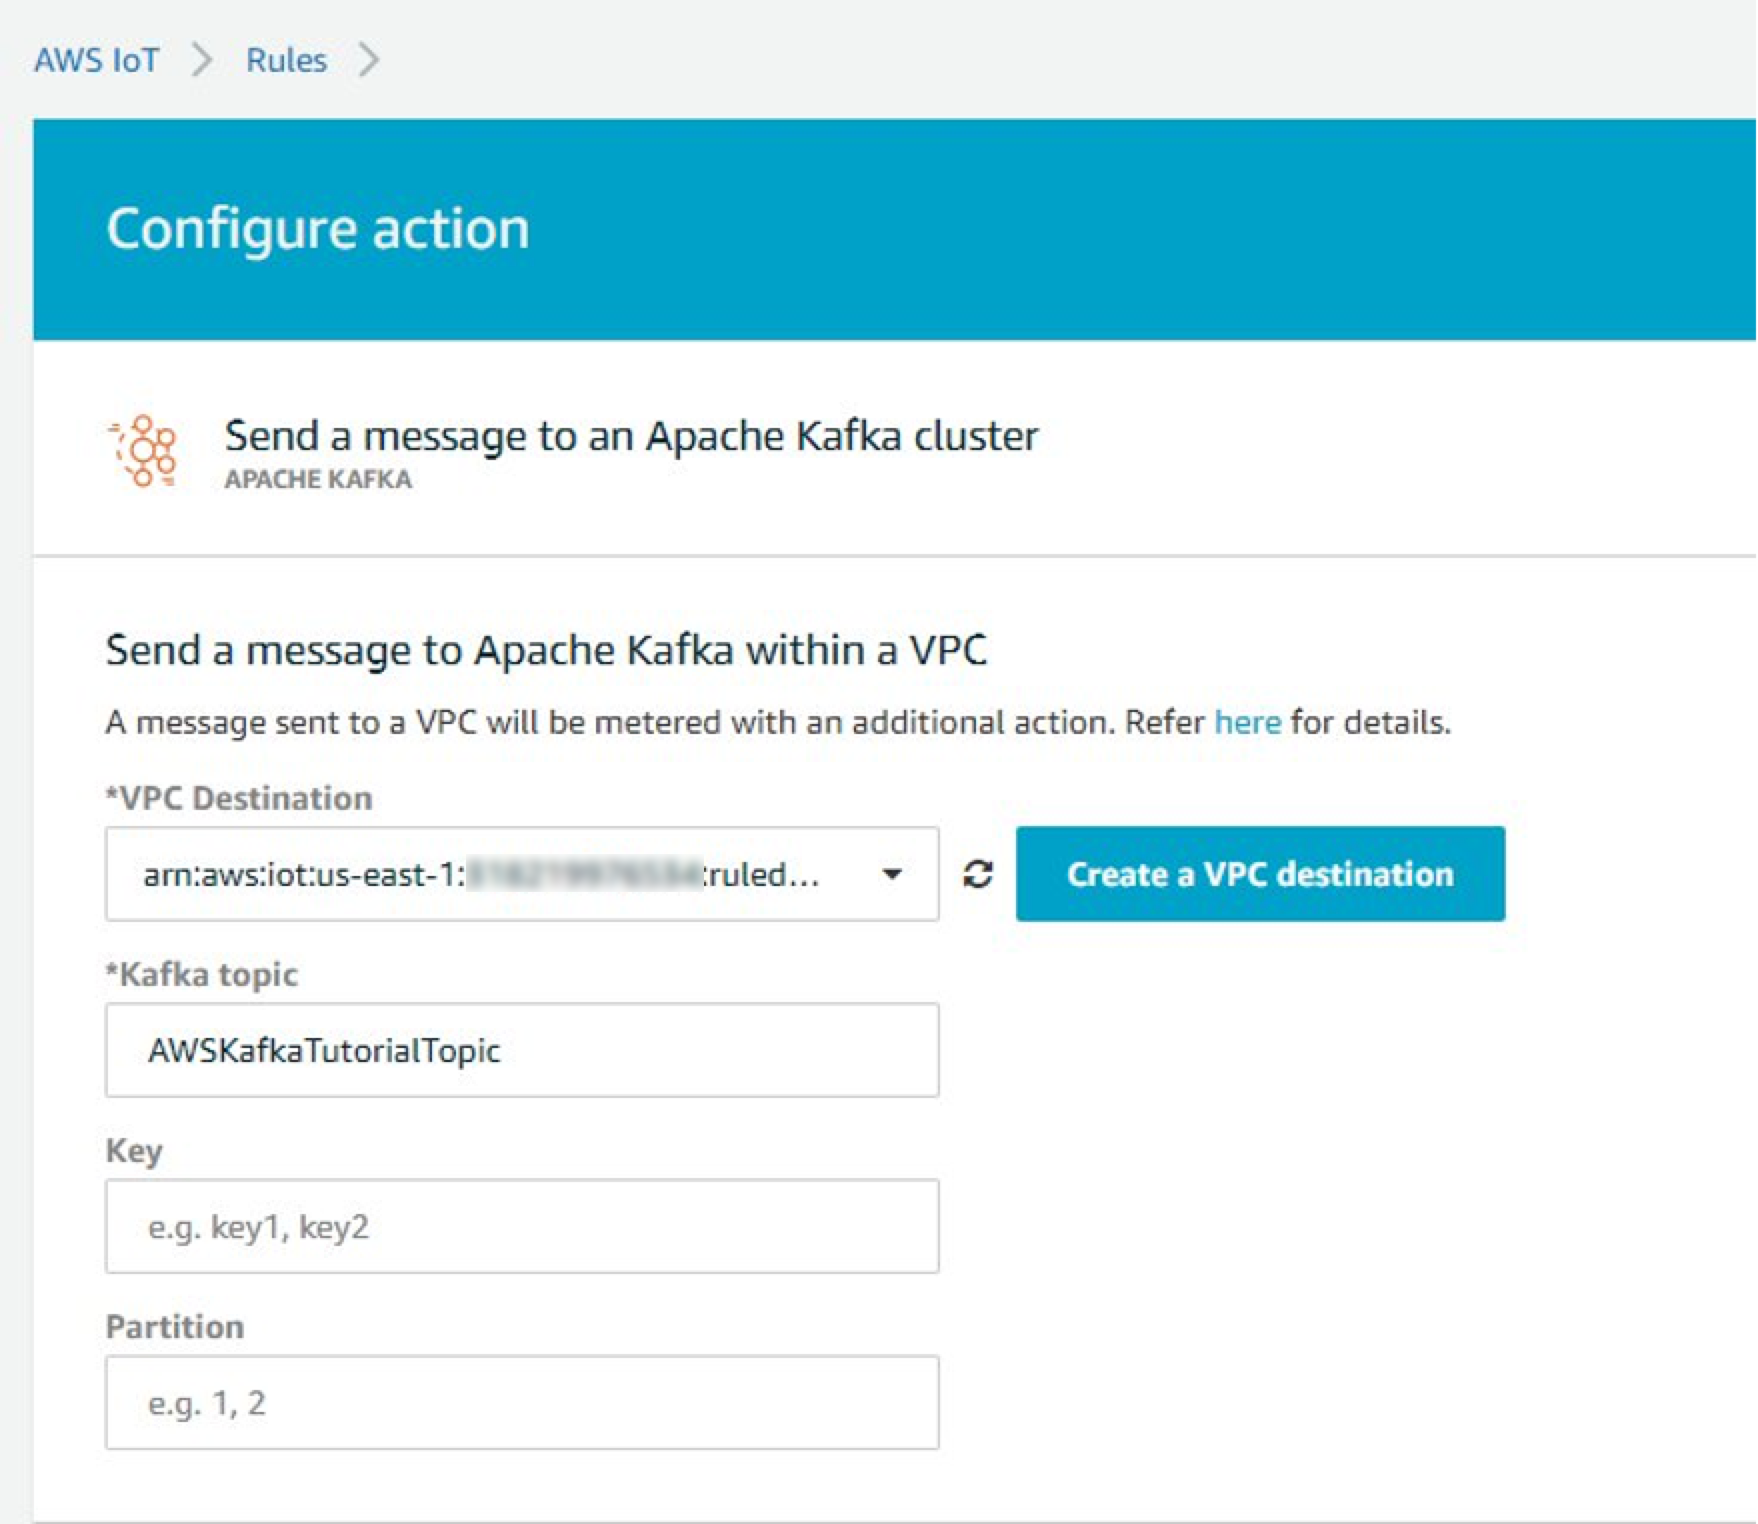This screenshot has width=1758, height=1524.
Task: Navigate to Rules breadcrumb link
Action: pos(286,60)
